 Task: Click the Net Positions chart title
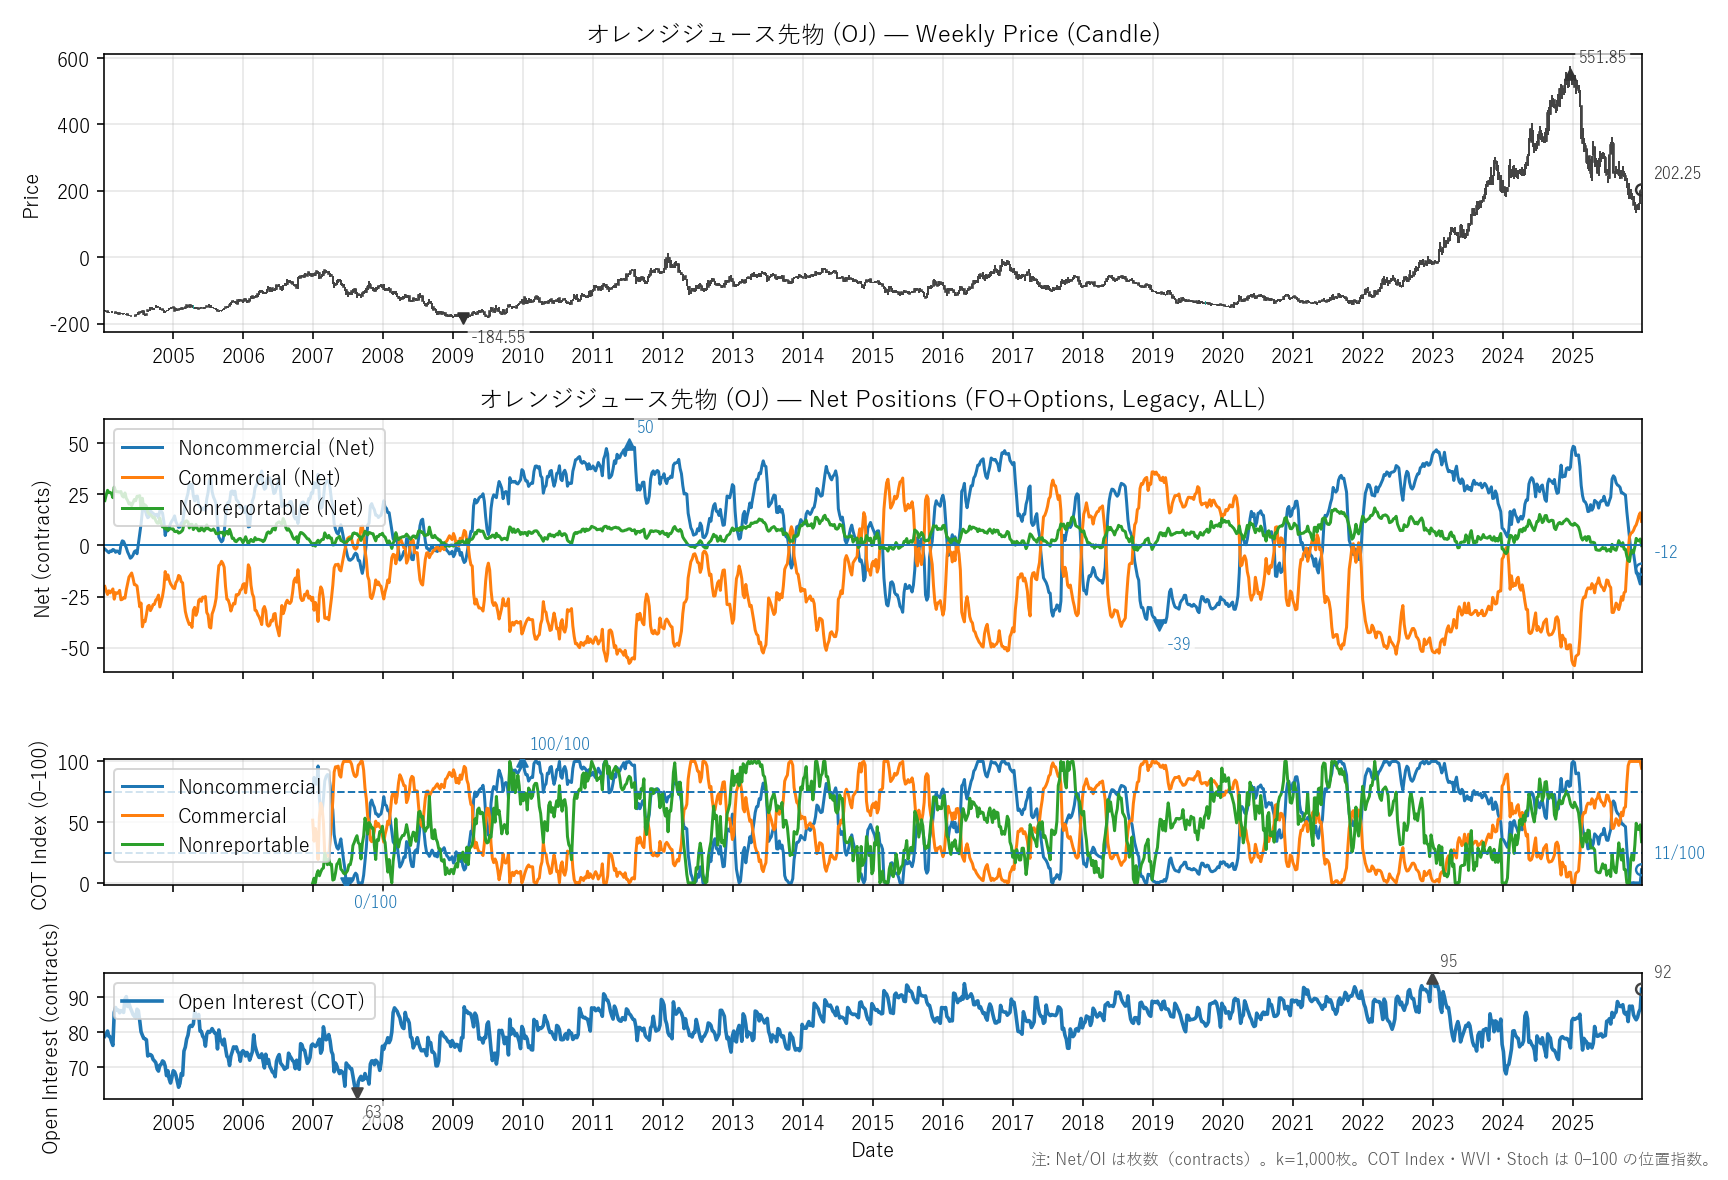click(873, 399)
